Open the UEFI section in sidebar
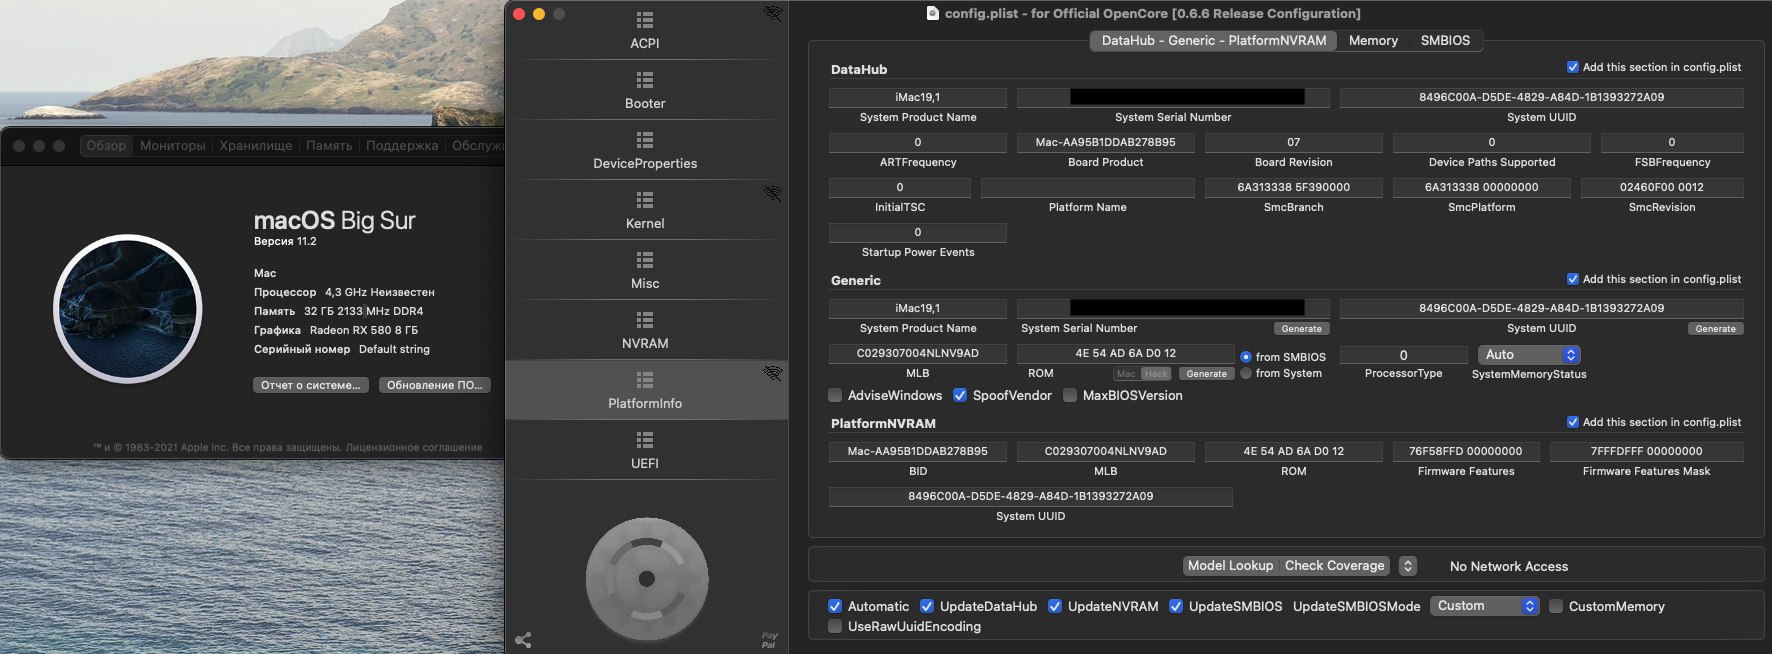This screenshot has height=654, width=1772. point(645,450)
